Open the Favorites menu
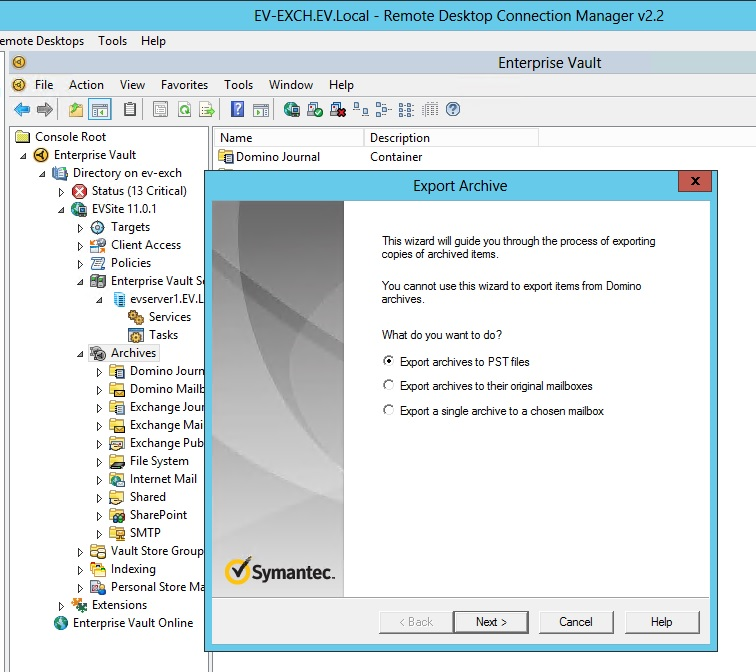 [x=184, y=85]
